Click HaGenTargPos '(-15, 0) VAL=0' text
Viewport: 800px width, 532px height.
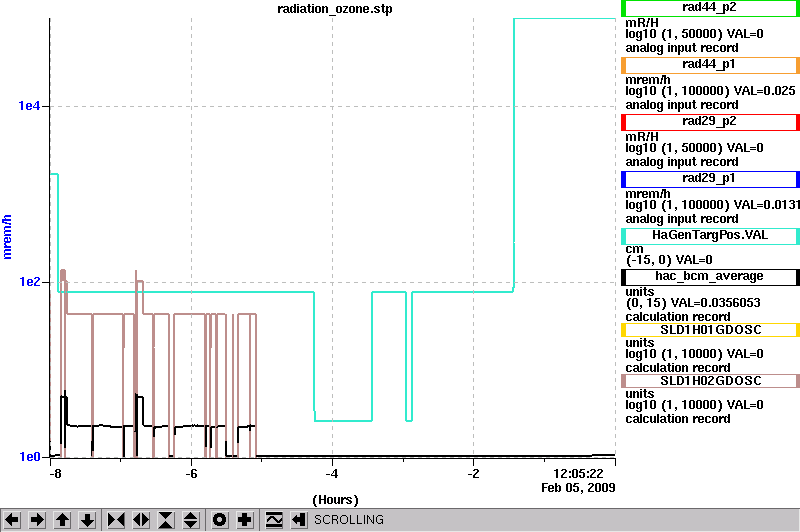pos(669,260)
